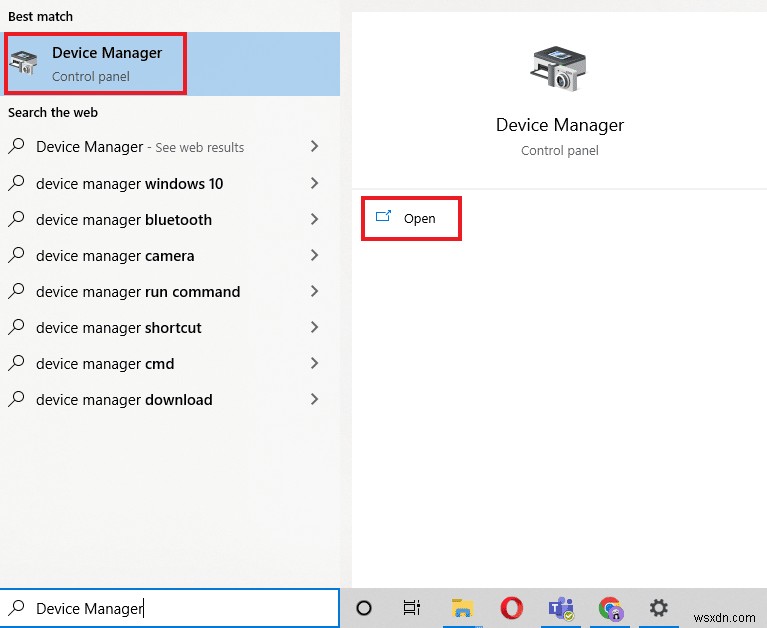Viewport: 767px width, 628px height.
Task: Open File Explorer from the taskbar
Action: 462,607
